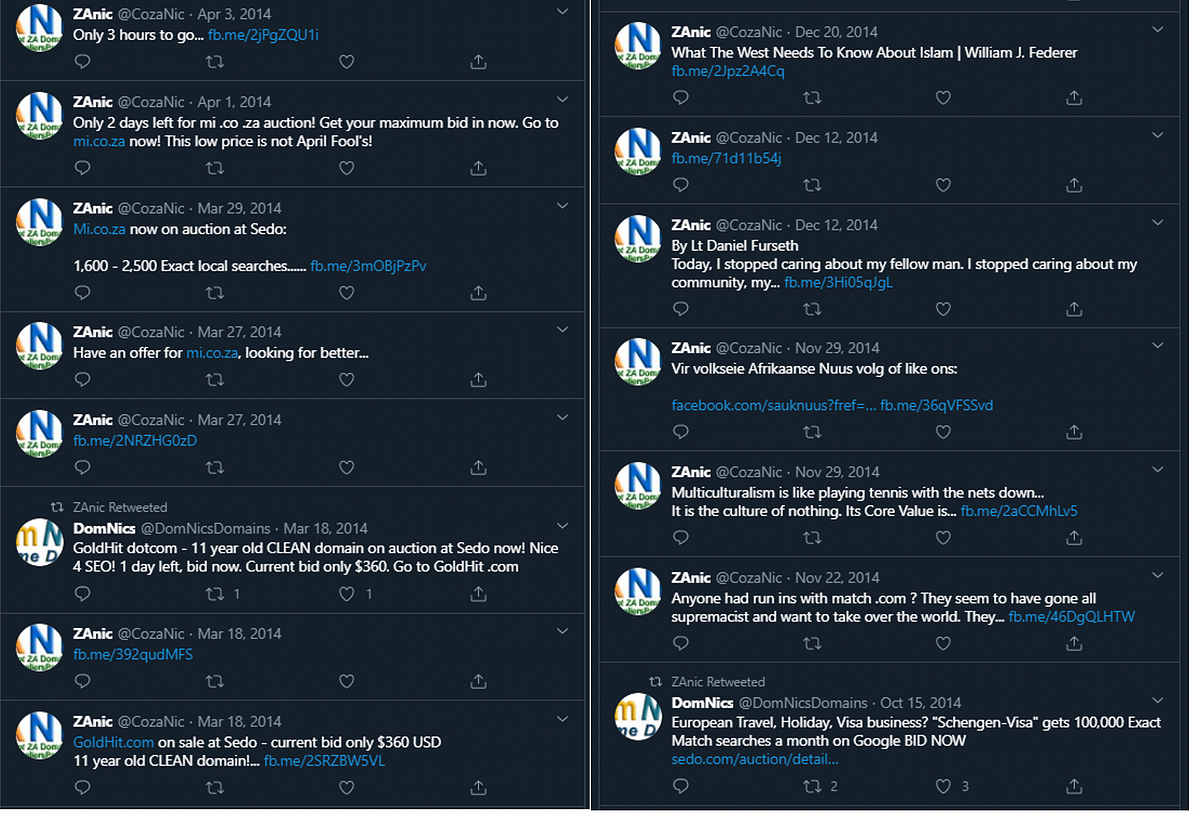Open the caret menu on the Mar 29, 2014 tweet
The height and width of the screenshot is (814, 1200).
point(562,205)
